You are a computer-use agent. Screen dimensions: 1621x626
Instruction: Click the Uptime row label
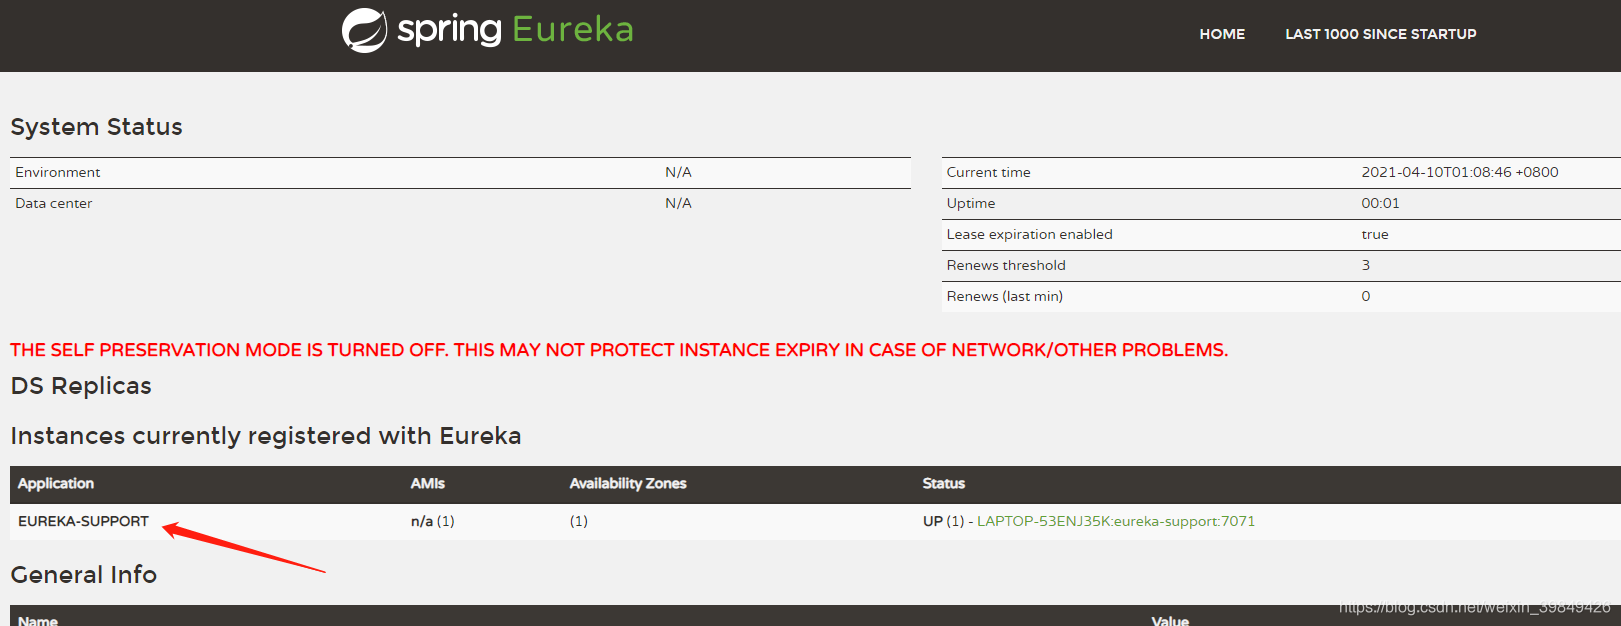pyautogui.click(x=971, y=203)
